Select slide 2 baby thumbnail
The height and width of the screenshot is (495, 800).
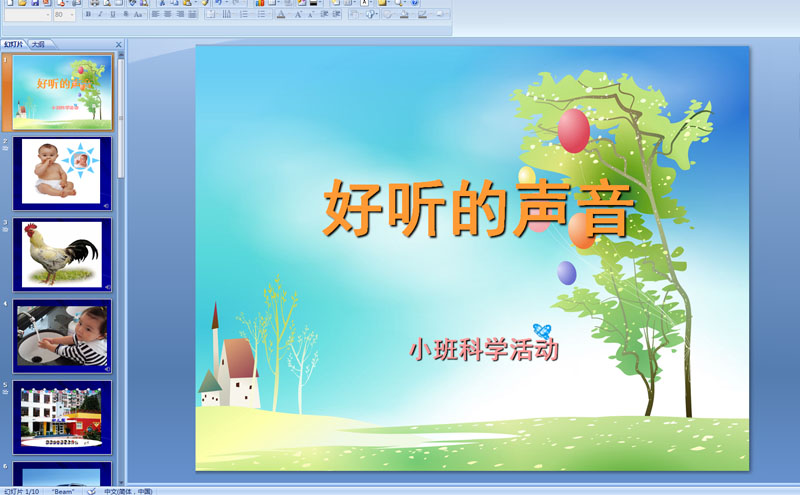(62, 174)
